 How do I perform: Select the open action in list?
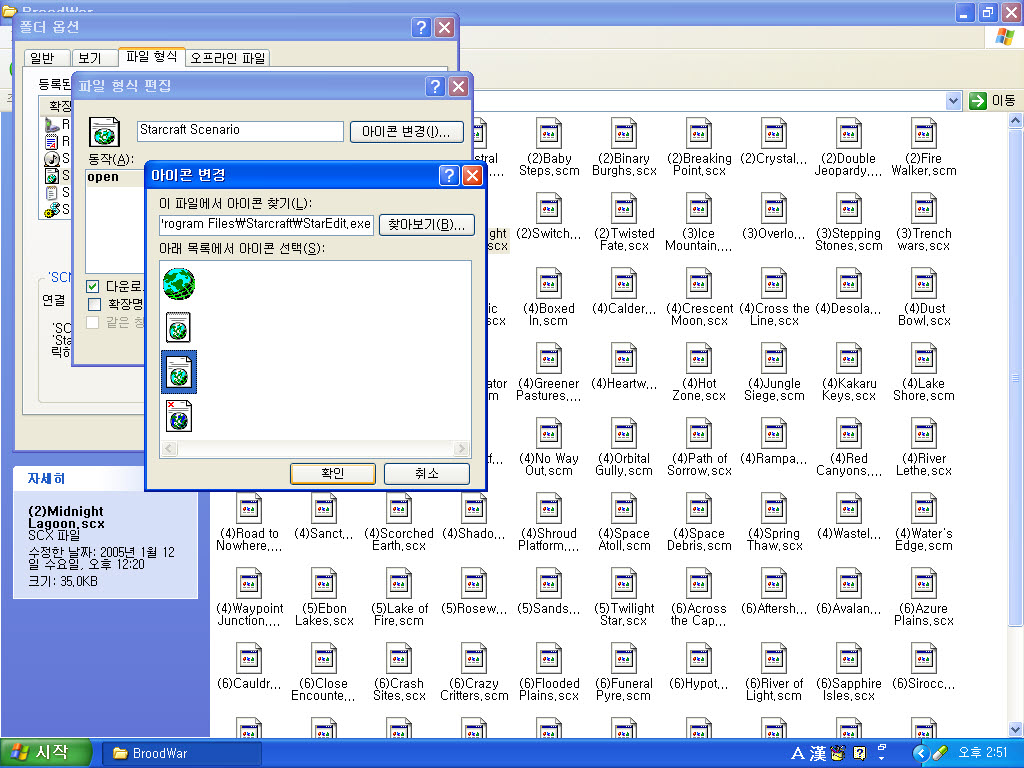point(103,177)
